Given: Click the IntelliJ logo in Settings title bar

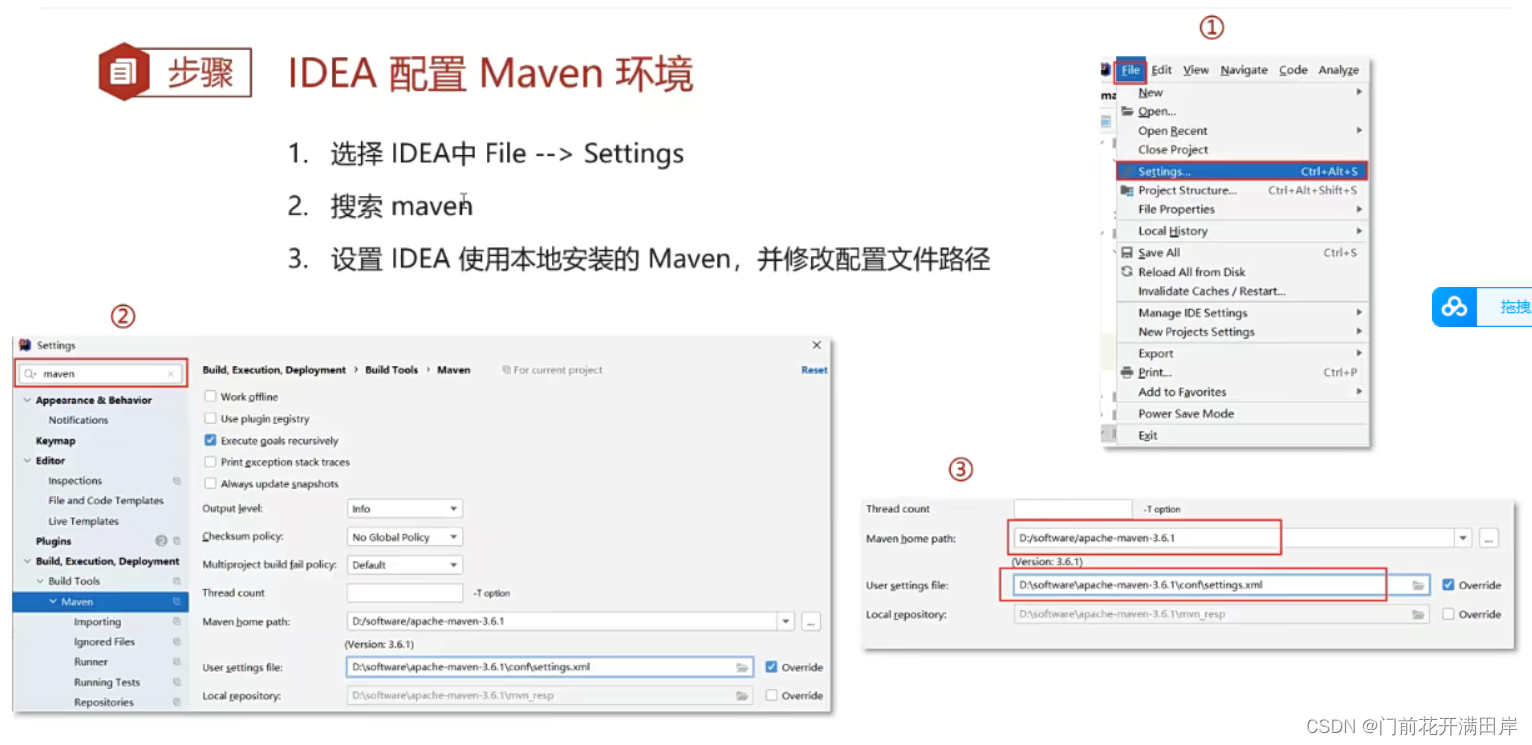Looking at the screenshot, I should (x=25, y=345).
